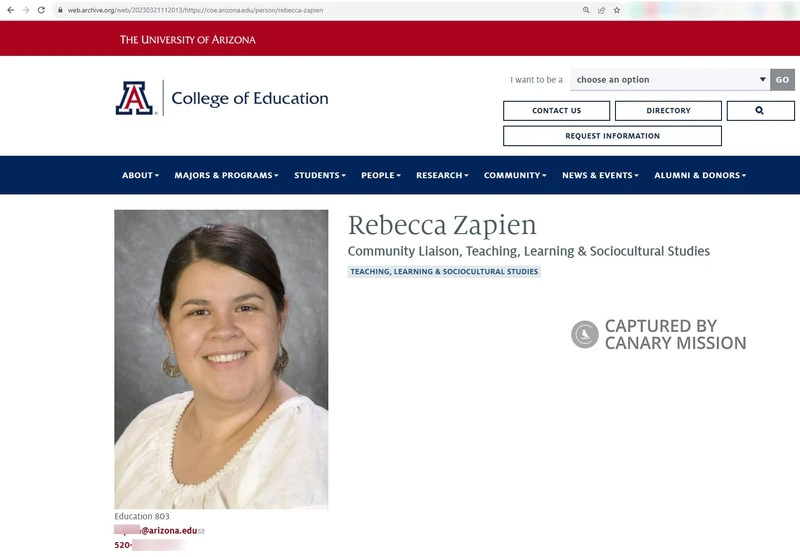
Task: Click the Rebecca Zapien name heading
Action: pos(442,225)
